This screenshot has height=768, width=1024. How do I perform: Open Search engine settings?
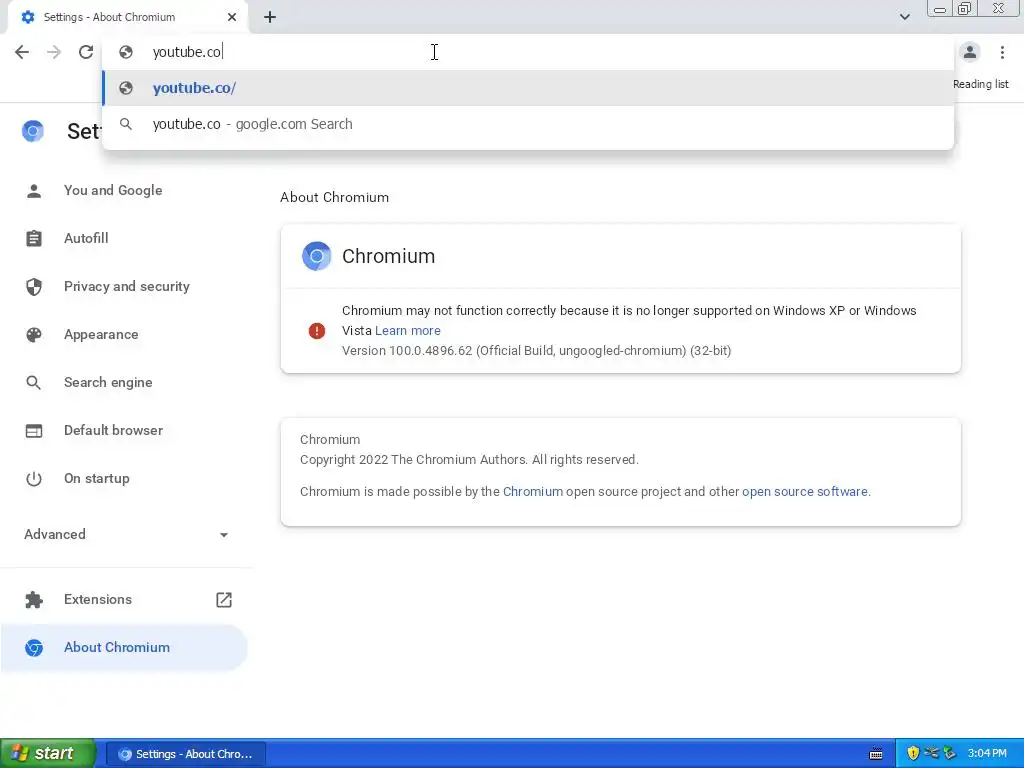coord(108,383)
